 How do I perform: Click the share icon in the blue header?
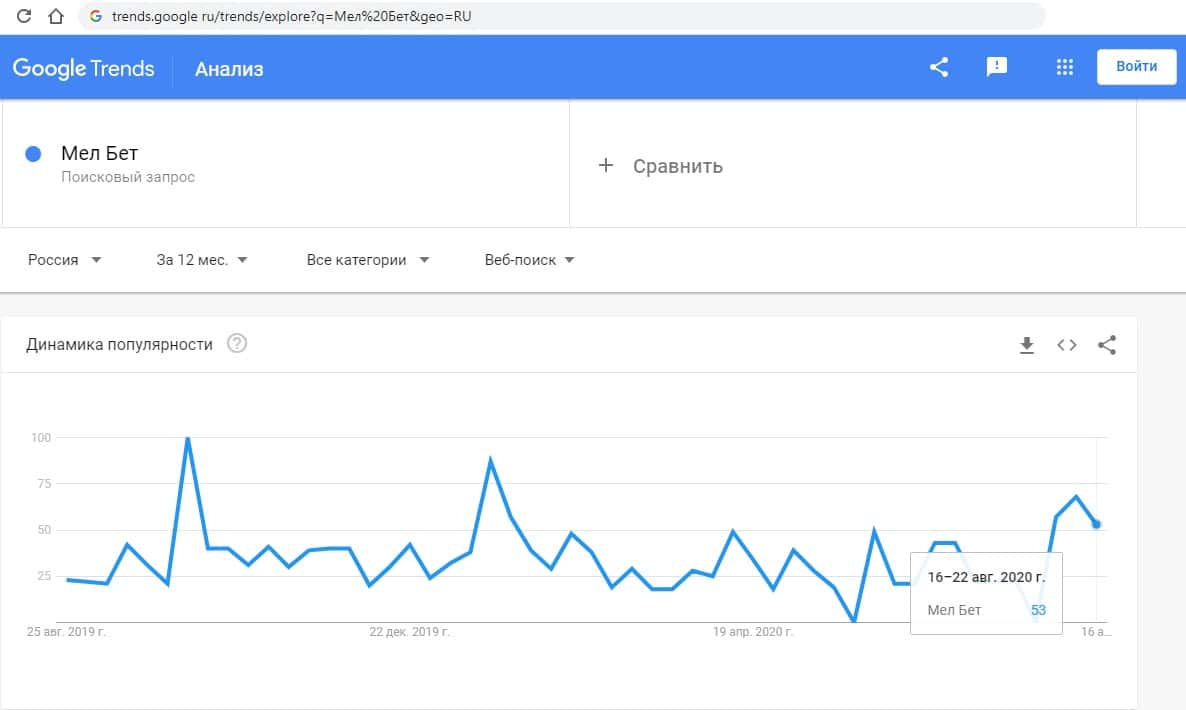click(938, 67)
